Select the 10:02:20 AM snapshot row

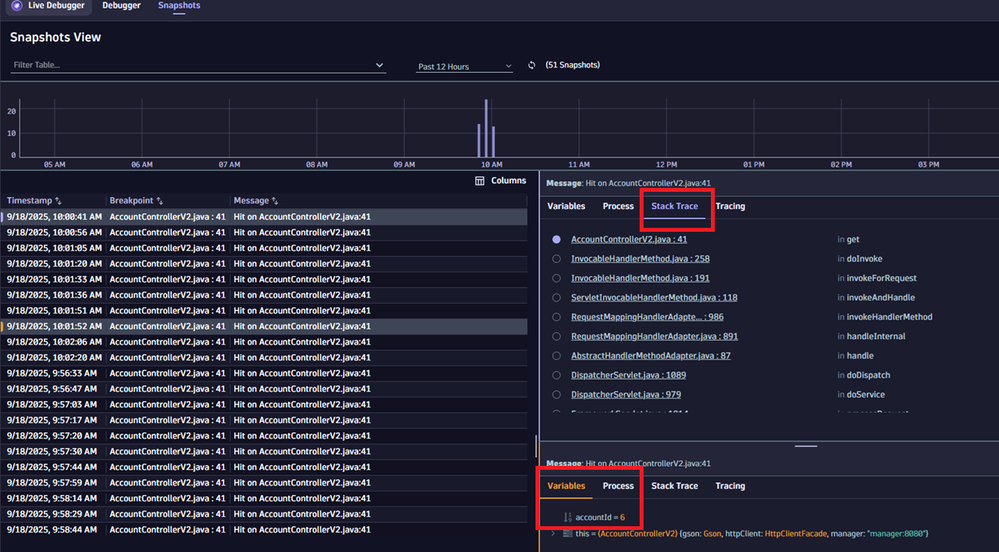(x=264, y=358)
